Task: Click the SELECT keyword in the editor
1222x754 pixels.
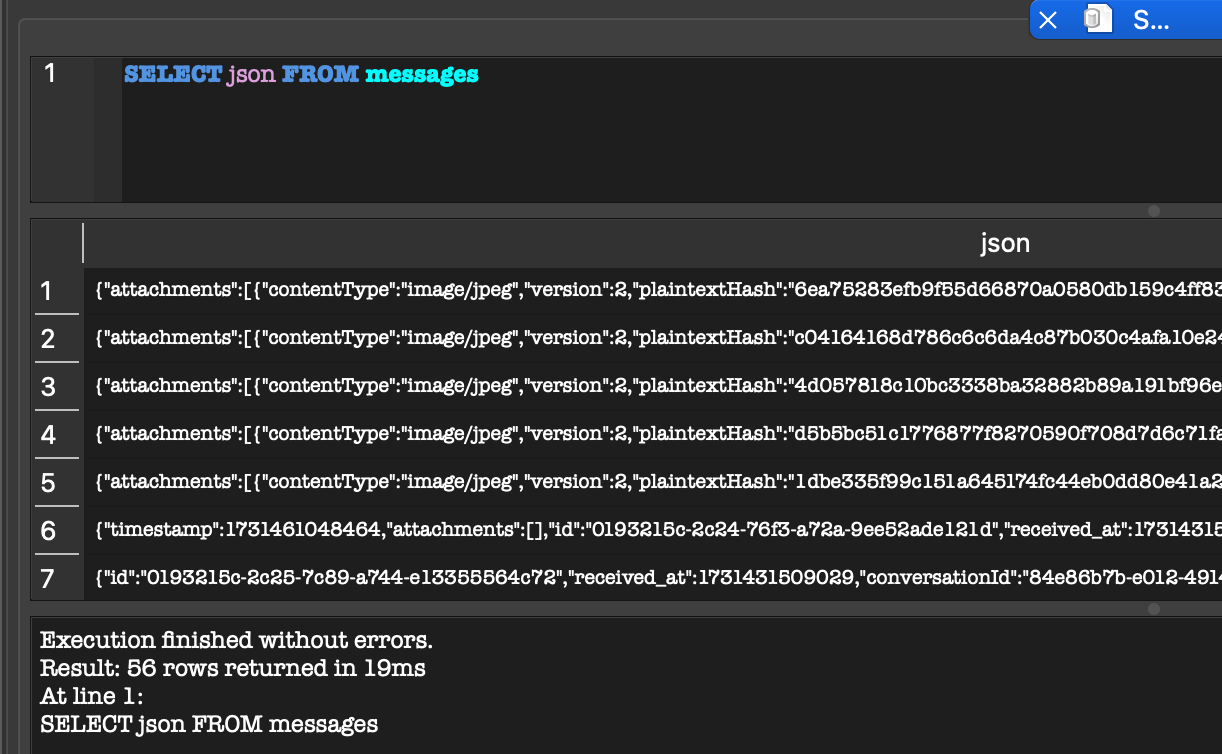Action: pos(172,75)
